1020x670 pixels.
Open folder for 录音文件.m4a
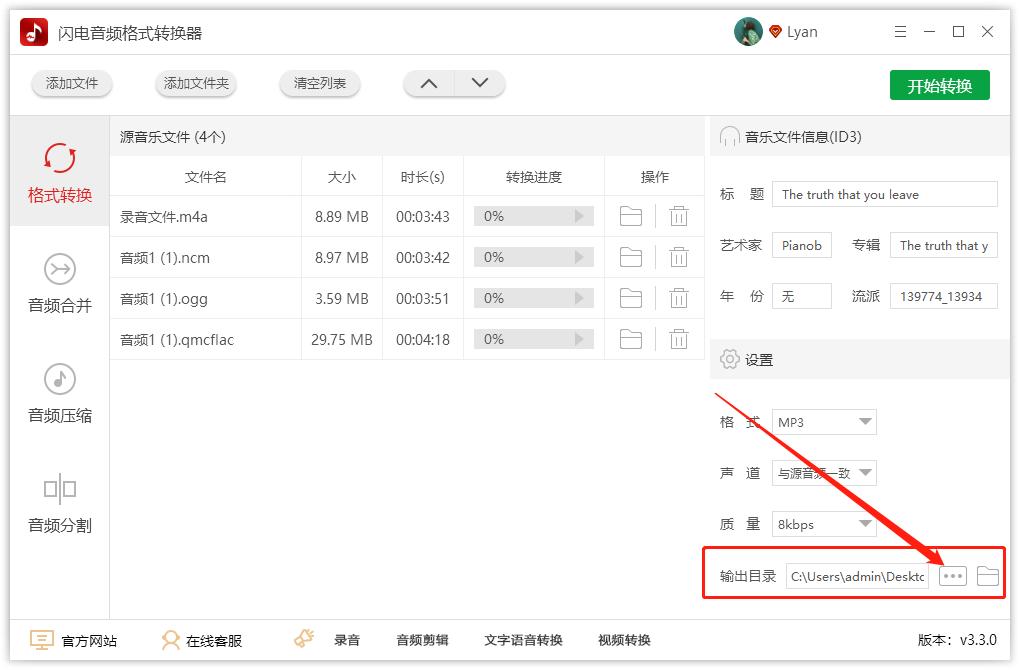click(x=630, y=216)
